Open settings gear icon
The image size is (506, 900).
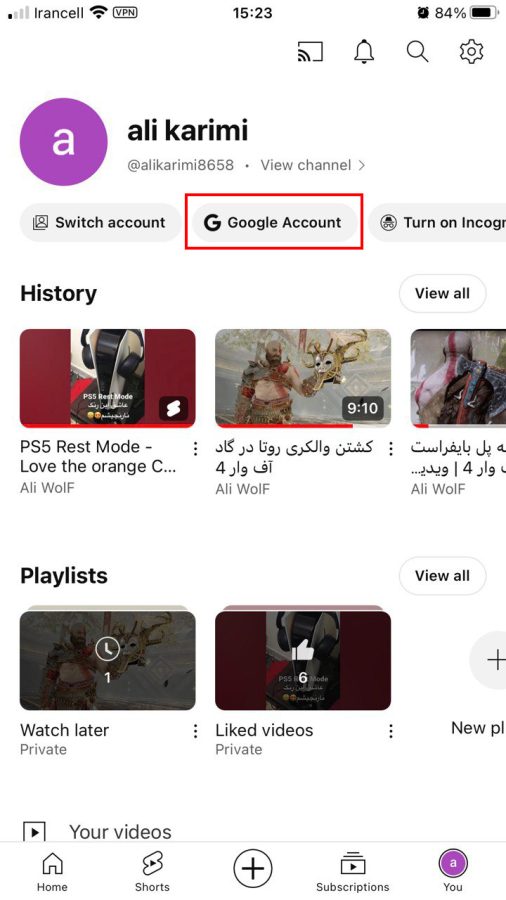click(472, 52)
